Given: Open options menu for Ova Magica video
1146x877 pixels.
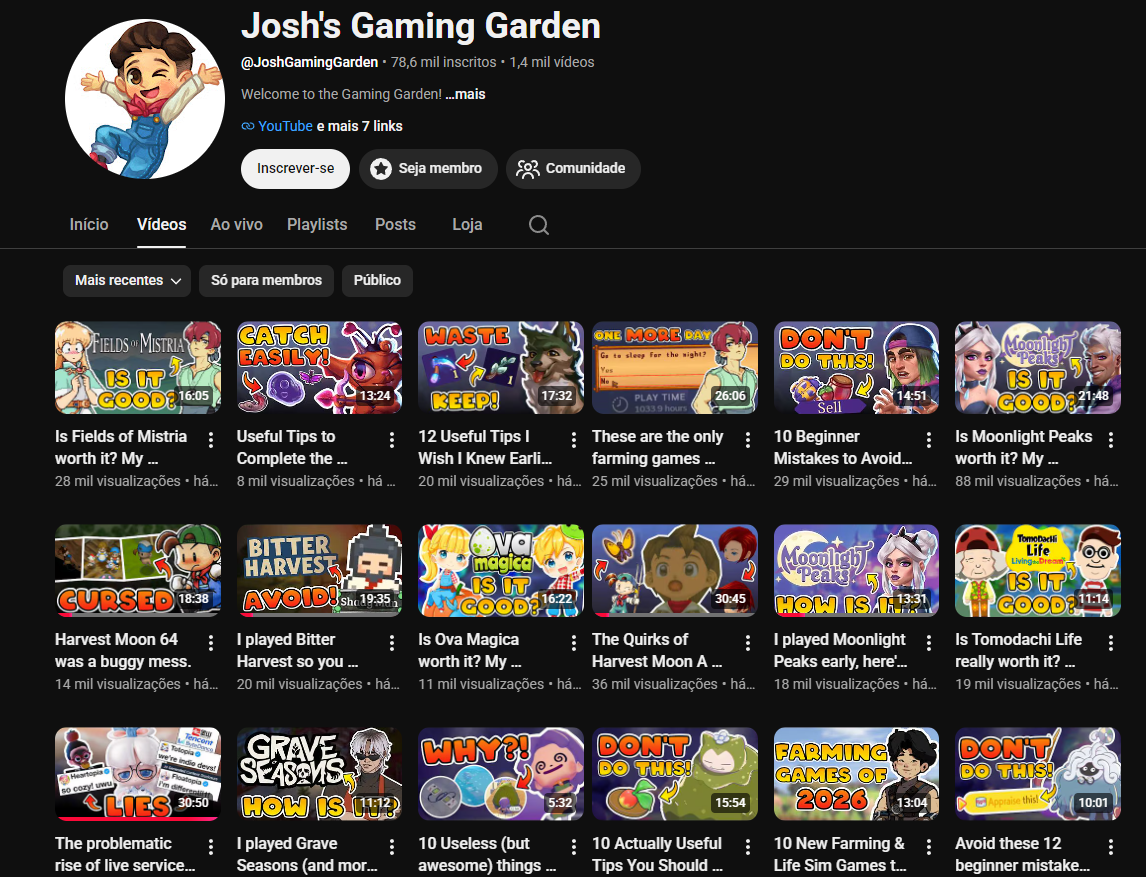Looking at the screenshot, I should pyautogui.click(x=574, y=642).
